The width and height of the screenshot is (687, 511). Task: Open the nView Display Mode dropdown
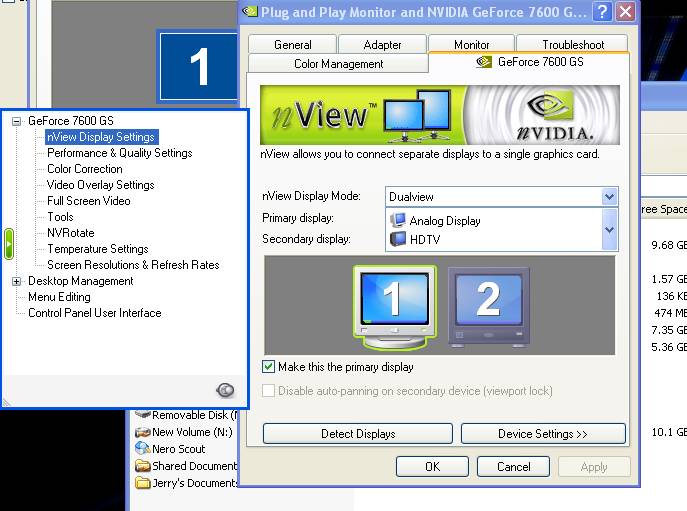pos(609,196)
